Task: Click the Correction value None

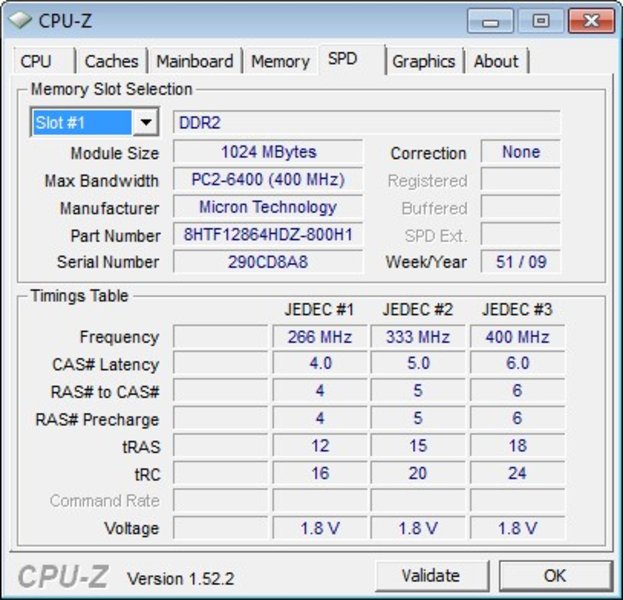Action: [520, 152]
